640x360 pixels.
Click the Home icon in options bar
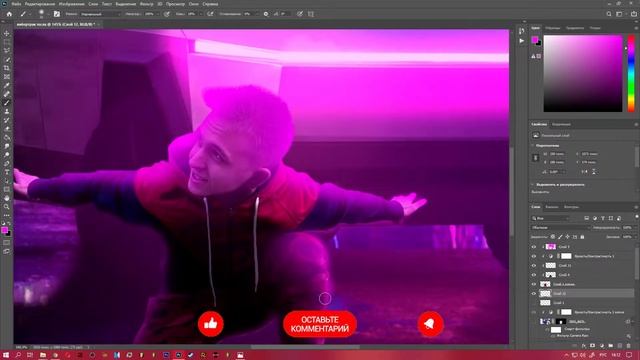coord(9,14)
